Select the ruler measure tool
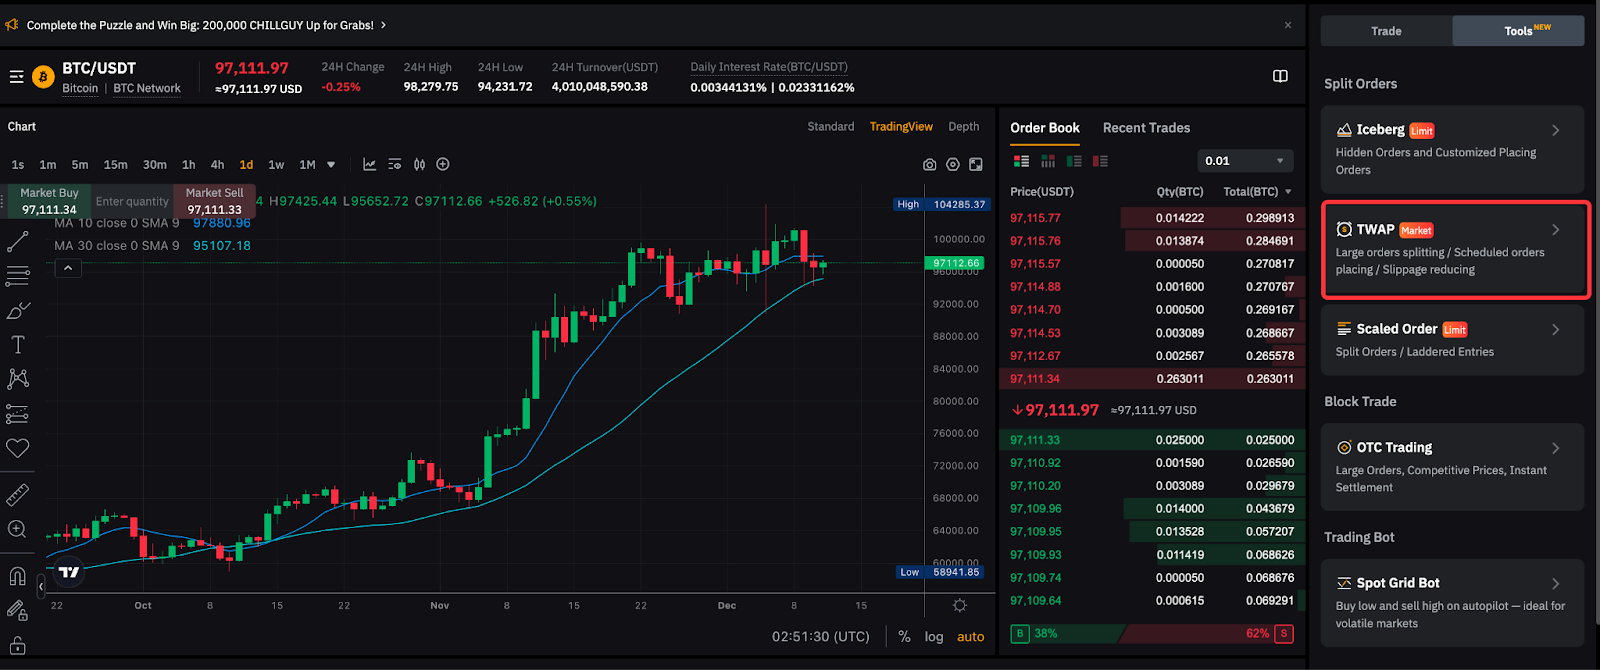Screen dimensions: 1600x670 coord(18,495)
